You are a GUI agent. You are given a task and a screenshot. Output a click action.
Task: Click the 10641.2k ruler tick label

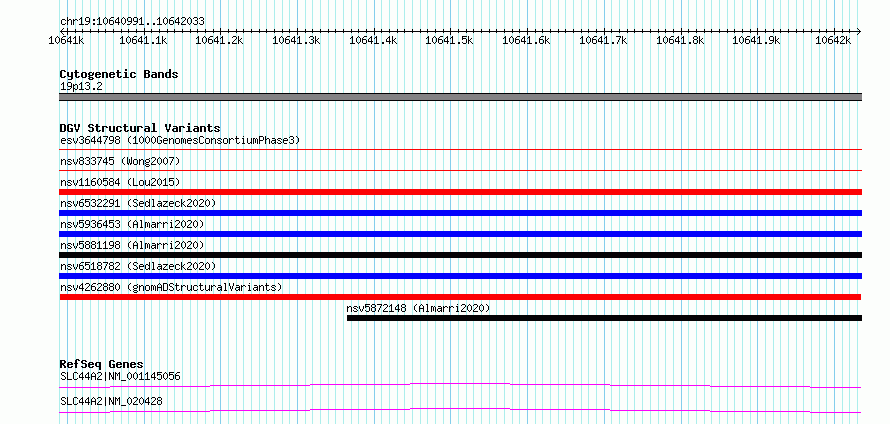pyautogui.click(x=219, y=40)
